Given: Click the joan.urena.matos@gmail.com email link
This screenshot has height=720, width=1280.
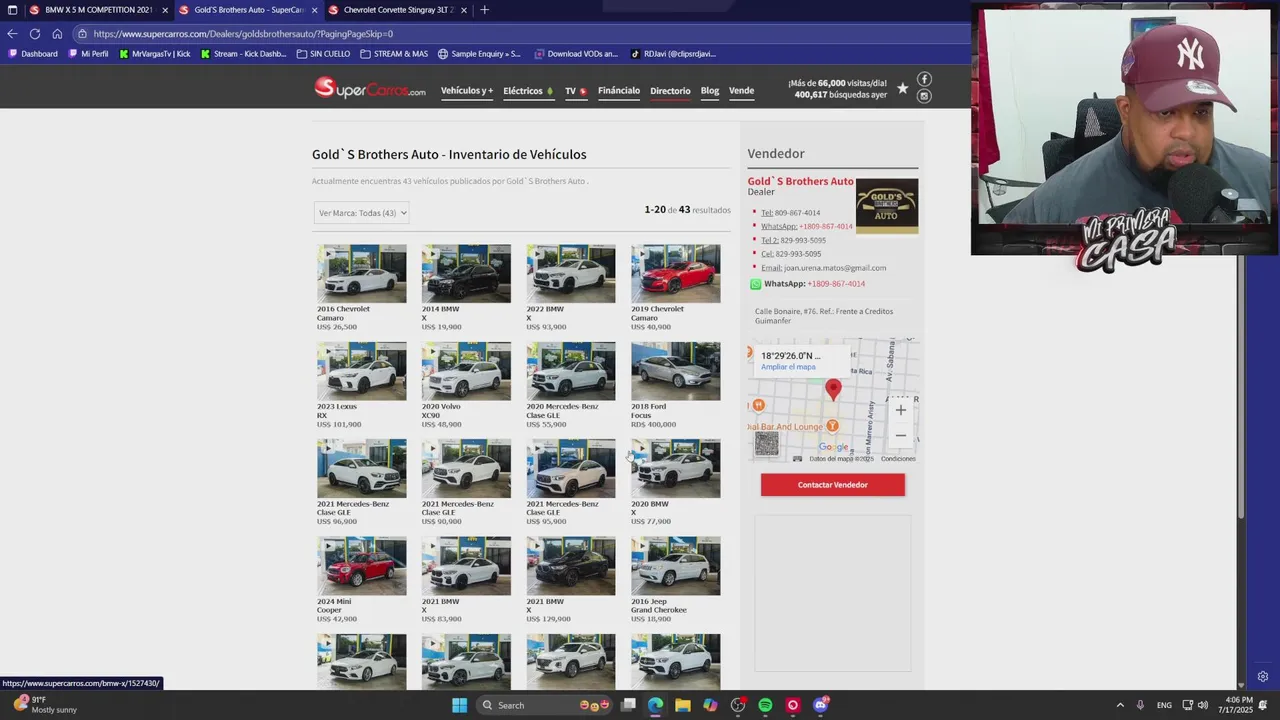Looking at the screenshot, I should coord(835,268).
